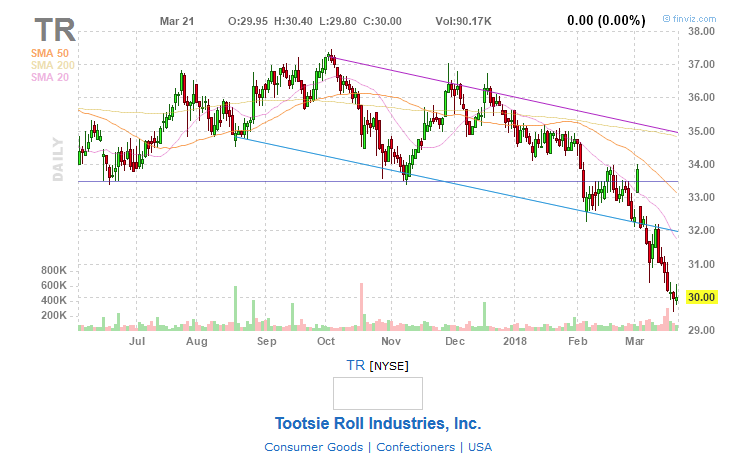Click the 38.00 price axis label
Viewport: 751px width, 464px height.
click(701, 32)
